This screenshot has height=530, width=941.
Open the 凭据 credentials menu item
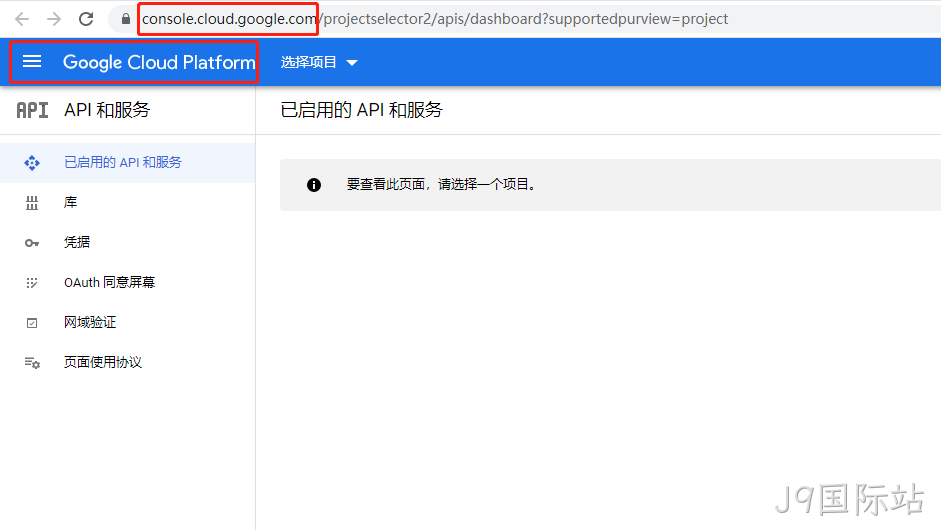point(127,242)
